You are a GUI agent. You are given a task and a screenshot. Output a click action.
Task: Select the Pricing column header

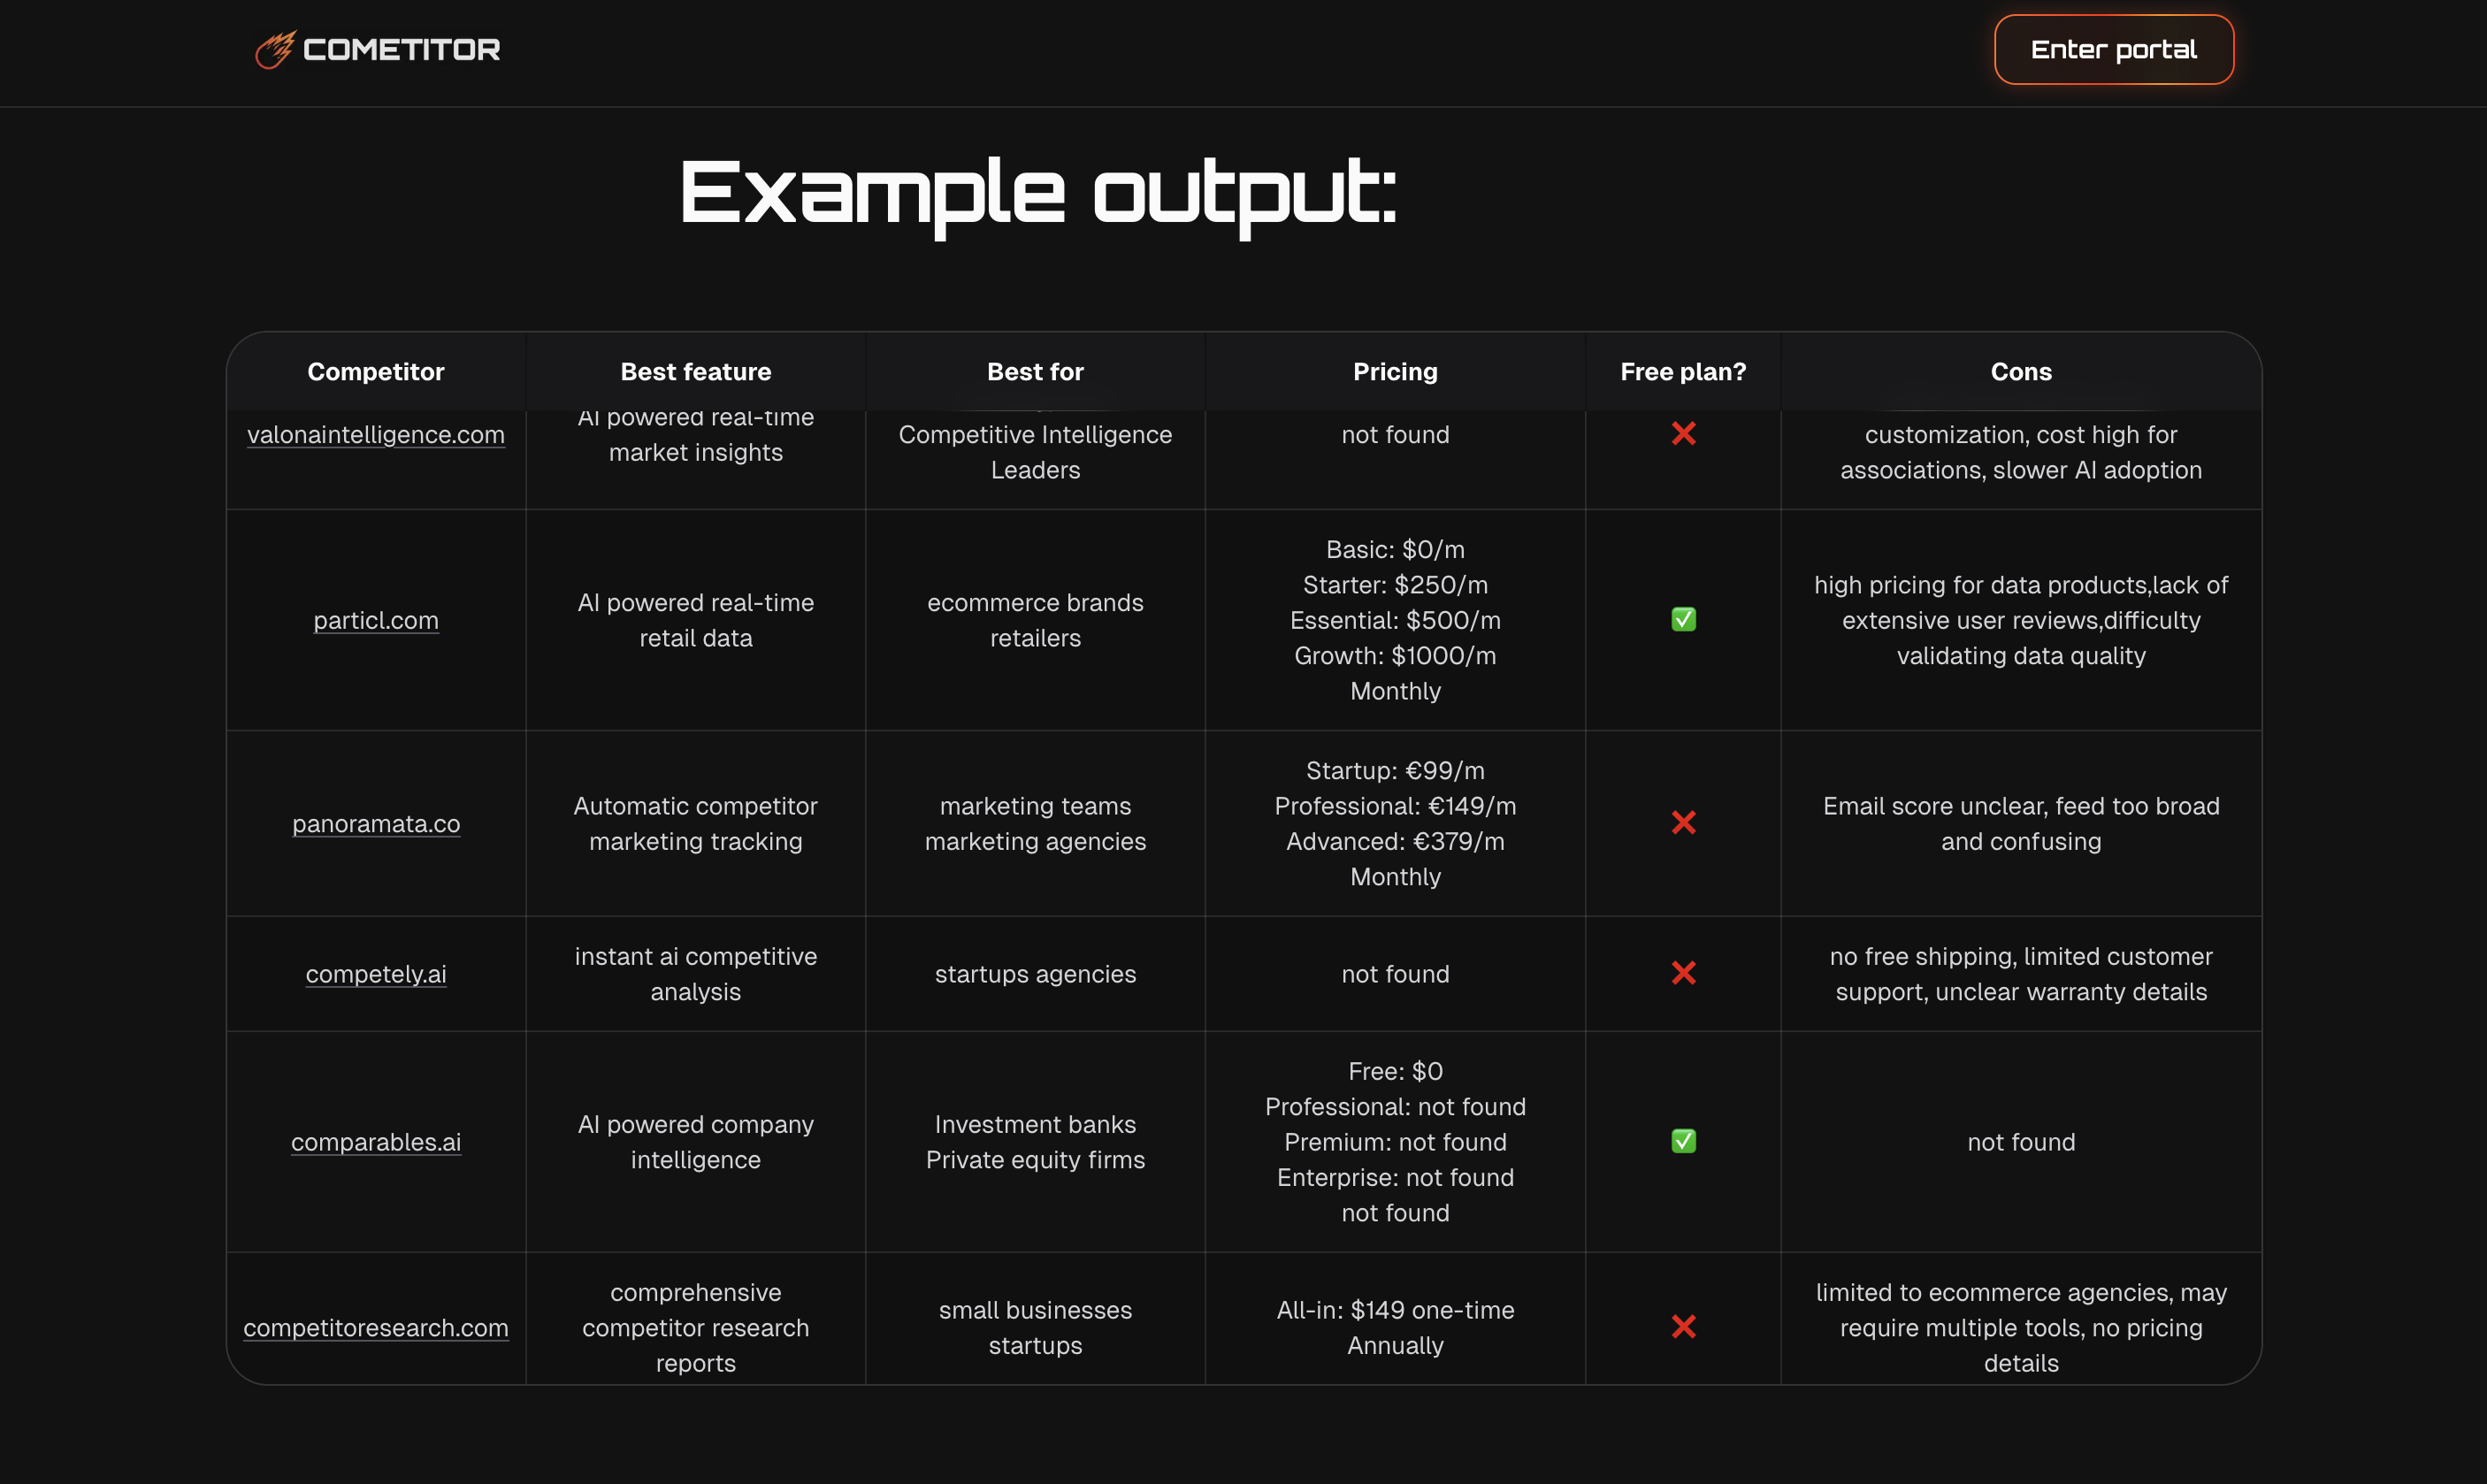point(1394,371)
